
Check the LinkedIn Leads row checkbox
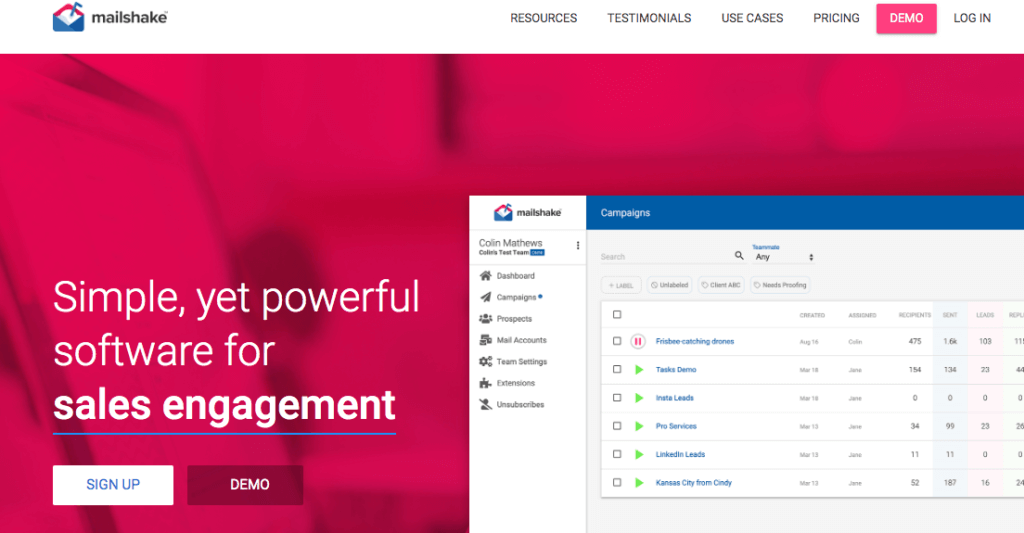[616, 454]
